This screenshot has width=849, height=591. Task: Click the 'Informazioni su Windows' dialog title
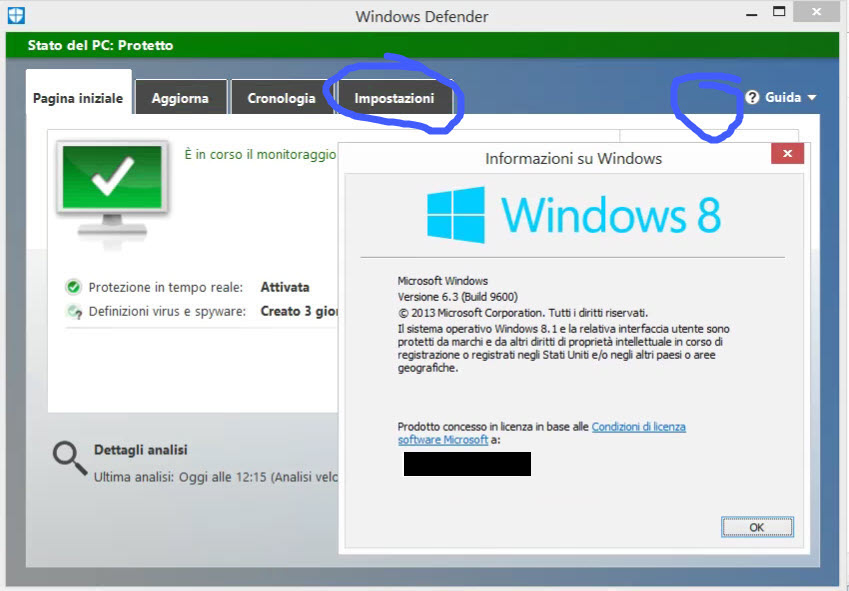[573, 159]
